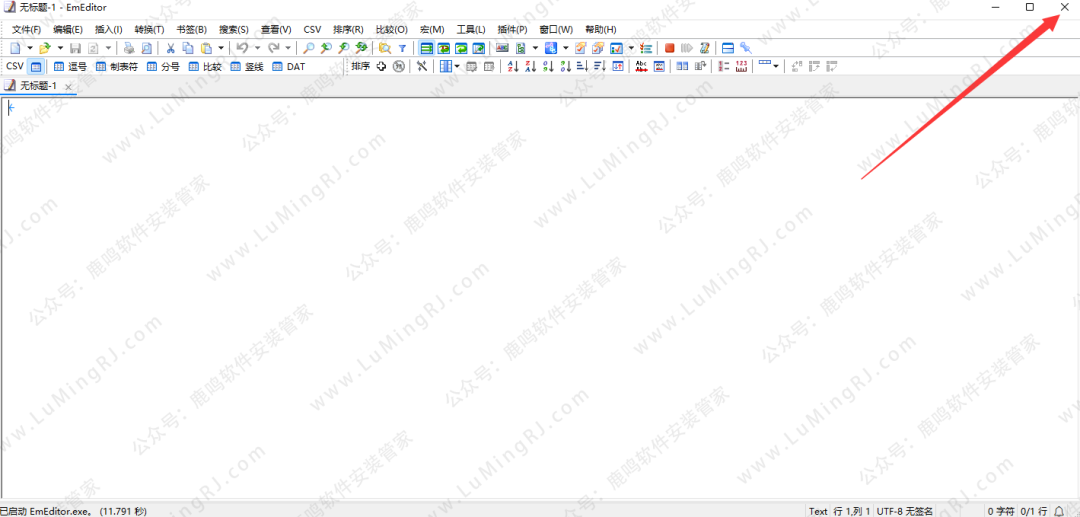Click UTF-8 无签名 encoding in status bar
The image size is (1080, 517).
[x=905, y=511]
